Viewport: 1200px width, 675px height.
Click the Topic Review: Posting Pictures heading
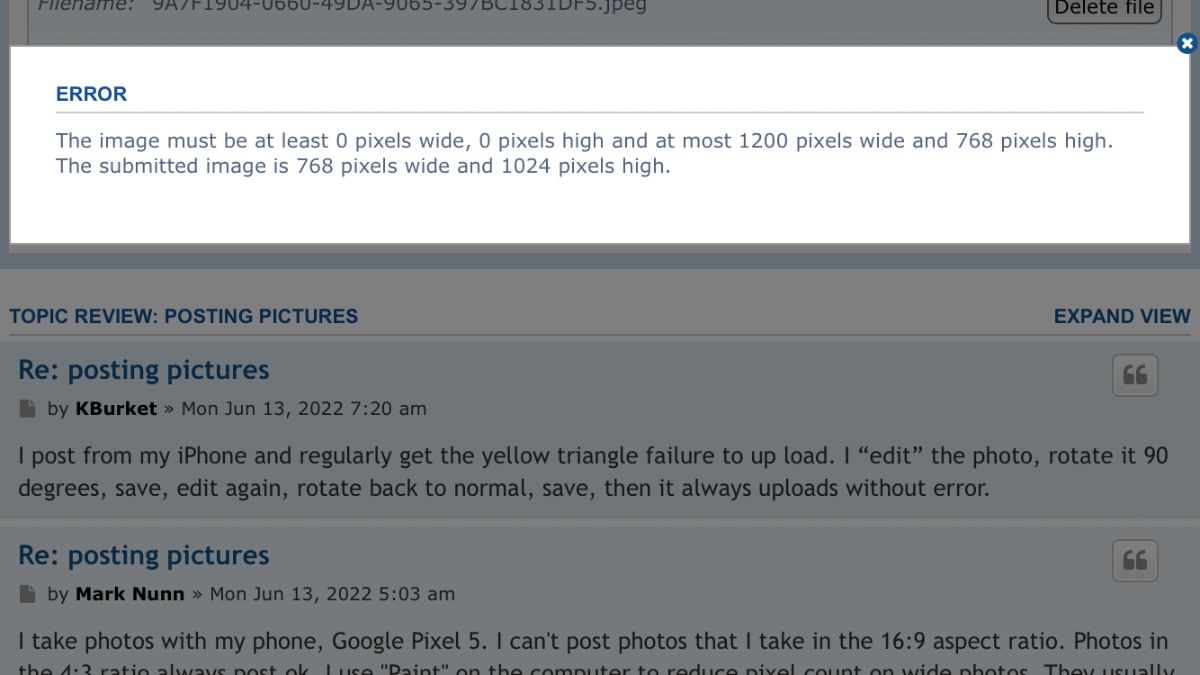pos(184,316)
